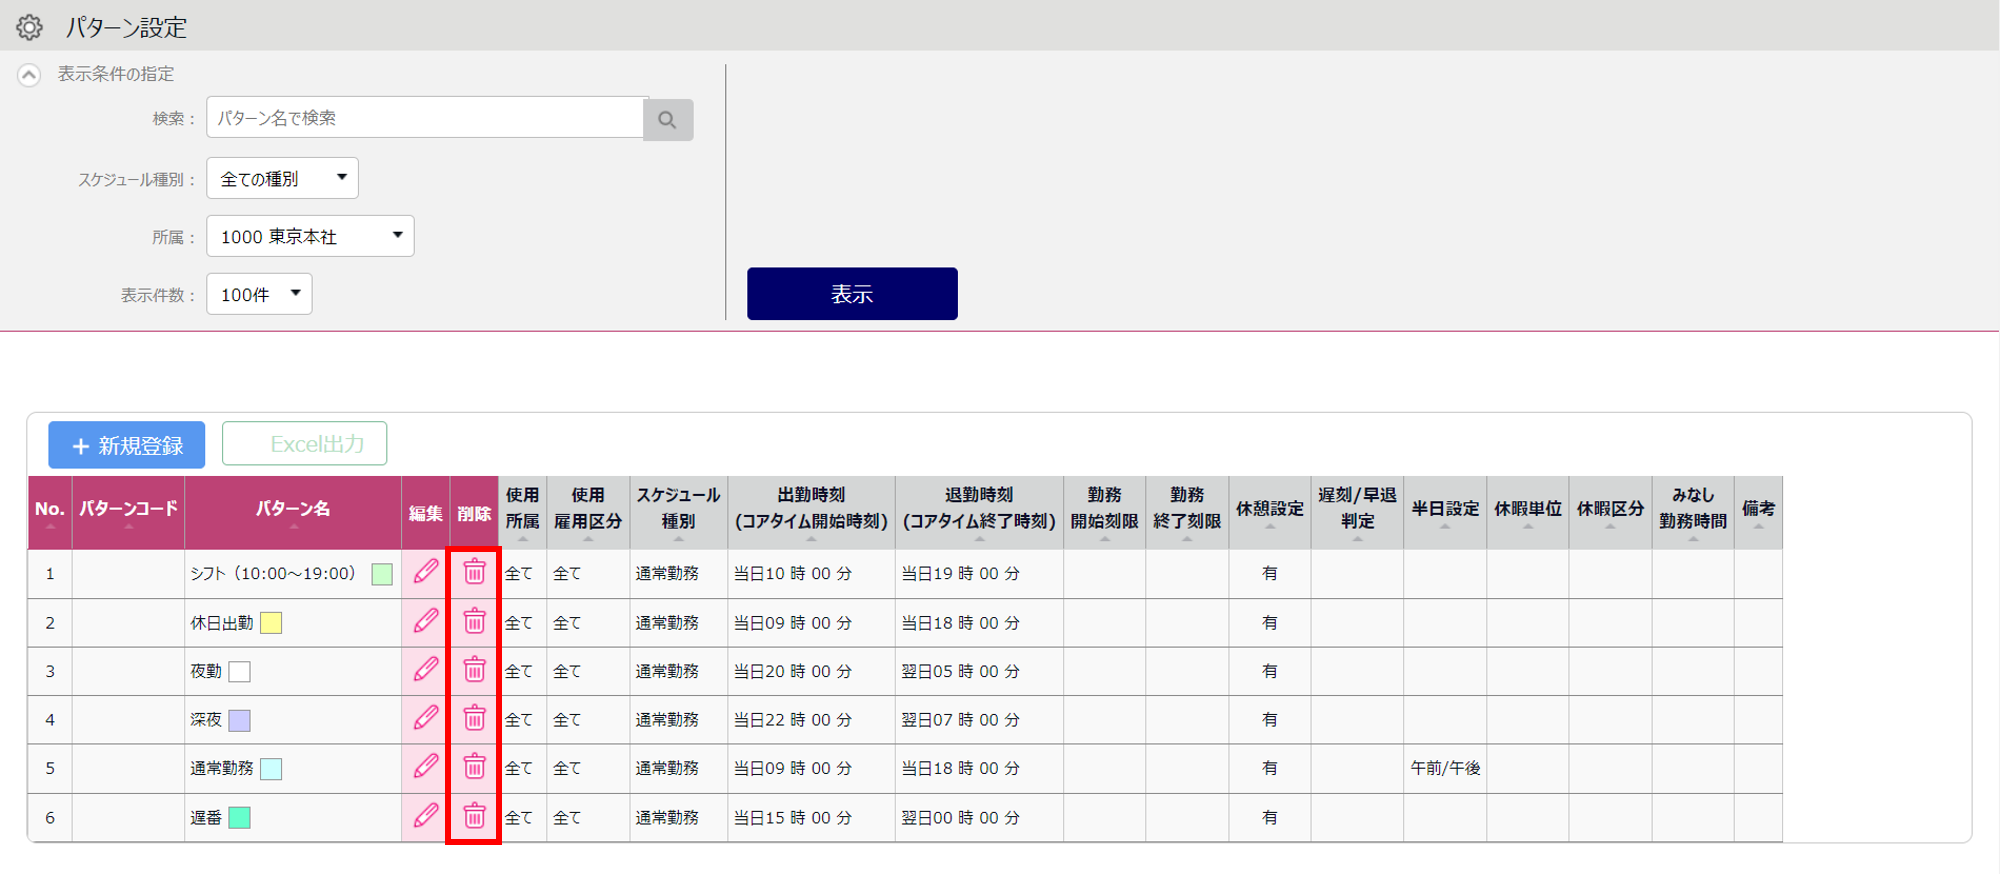The height and width of the screenshot is (874, 2000).
Task: Click the magnifier search button
Action: pyautogui.click(x=668, y=120)
